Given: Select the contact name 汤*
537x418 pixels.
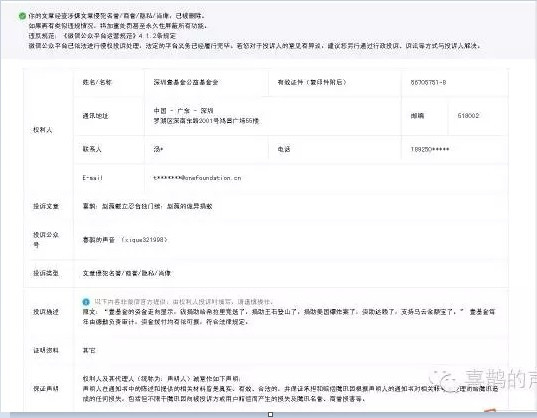Looking at the screenshot, I should (158, 149).
